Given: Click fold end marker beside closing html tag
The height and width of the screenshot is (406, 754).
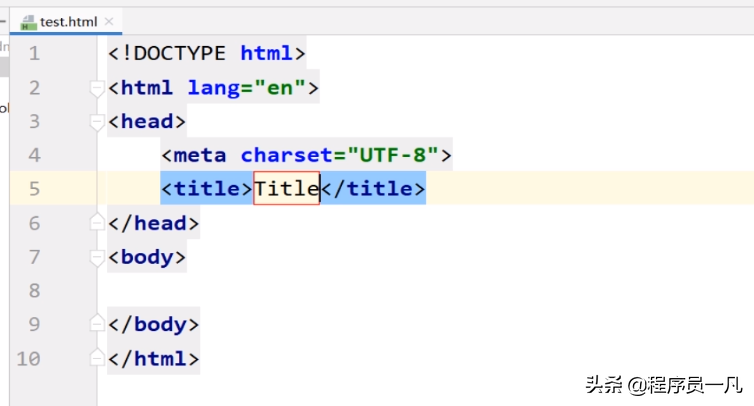Looking at the screenshot, I should (x=97, y=358).
